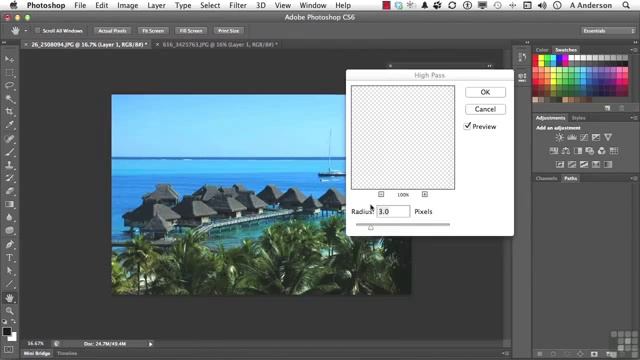Open the status bar info arrow

[150, 344]
